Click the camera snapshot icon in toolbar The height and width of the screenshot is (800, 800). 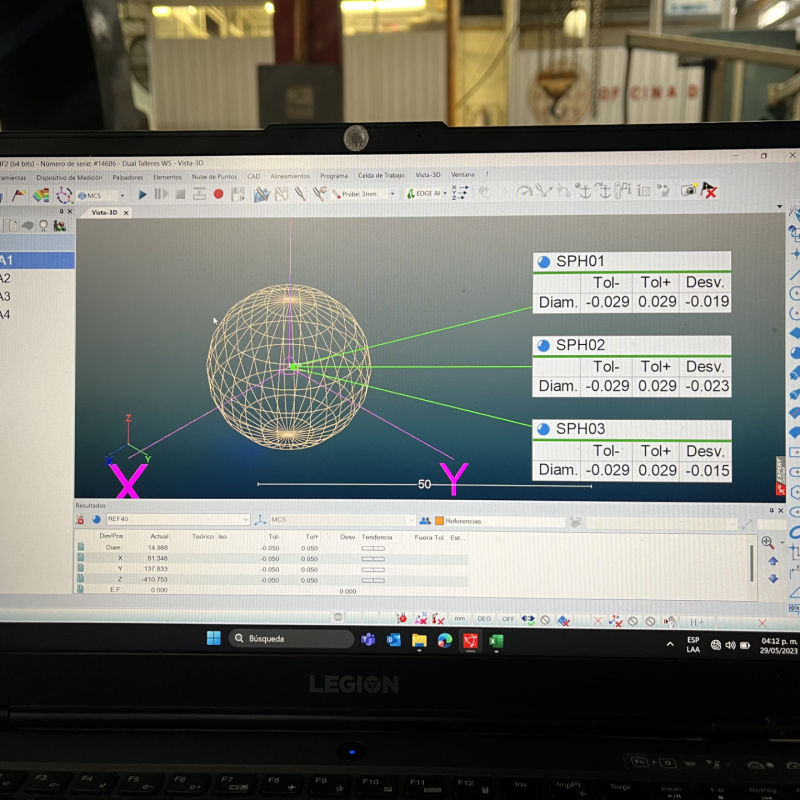[x=688, y=190]
